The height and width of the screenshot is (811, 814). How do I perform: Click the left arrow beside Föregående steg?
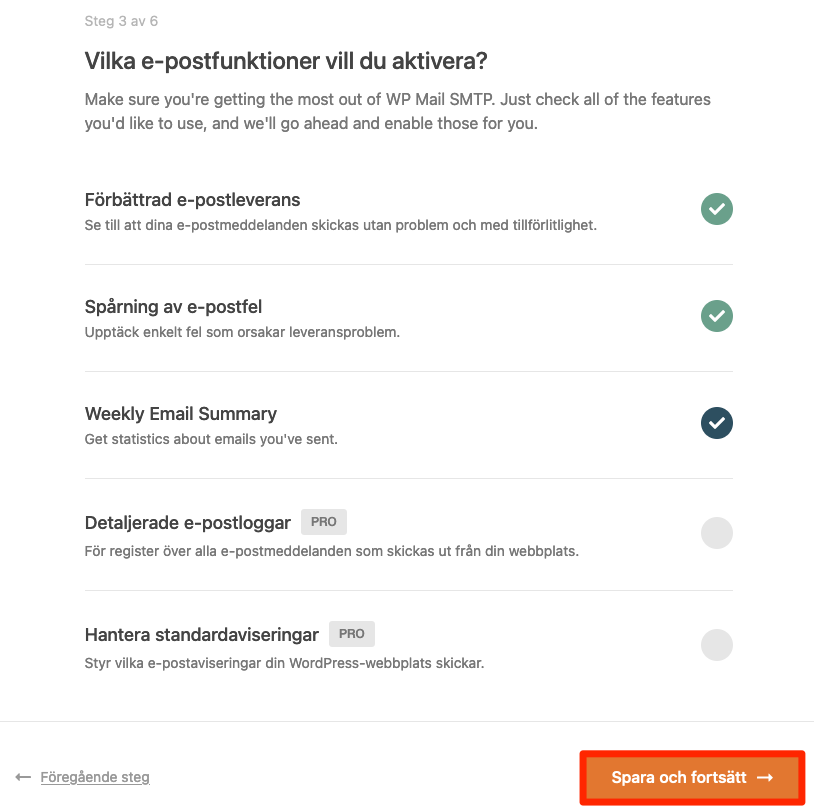tap(24, 777)
